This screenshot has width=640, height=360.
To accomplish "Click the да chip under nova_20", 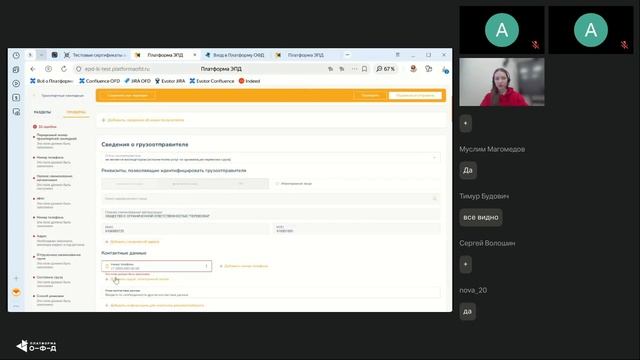I will click(467, 311).
